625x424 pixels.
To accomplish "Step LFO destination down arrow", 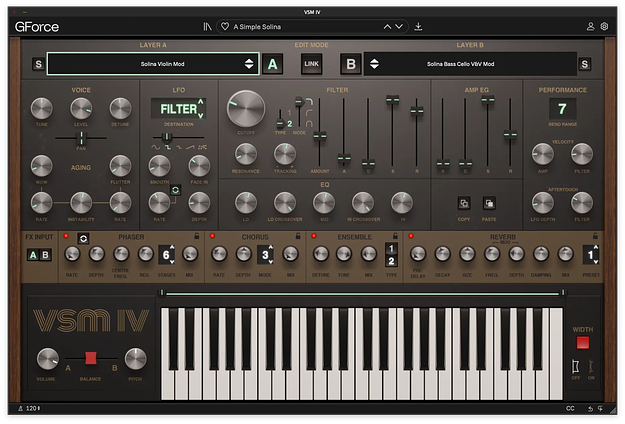I will click(x=200, y=116).
